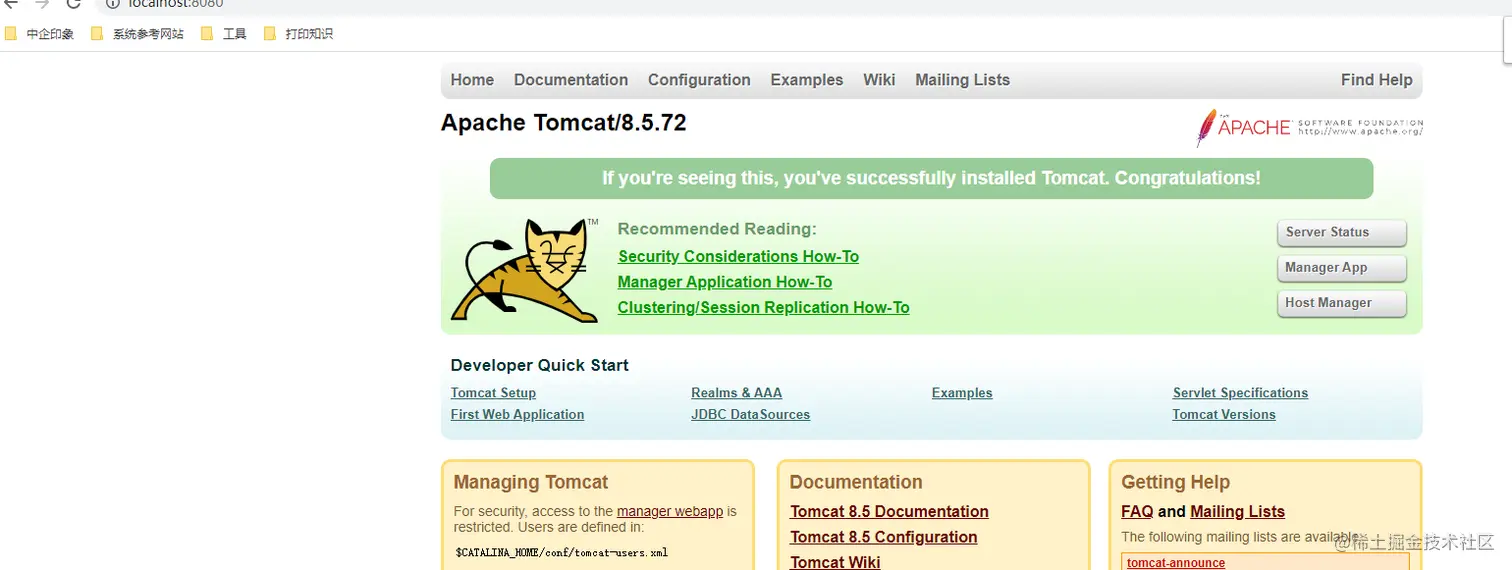The height and width of the screenshot is (570, 1512).
Task: Open Clustering/Session Replication How-To link
Action: click(x=763, y=308)
